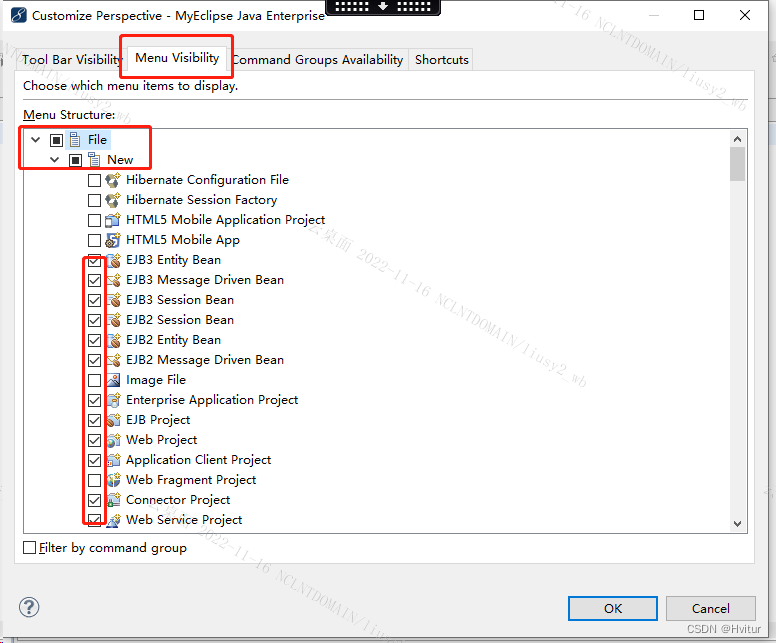This screenshot has height=643, width=776.
Task: Confirm with the OK button
Action: coord(613,608)
